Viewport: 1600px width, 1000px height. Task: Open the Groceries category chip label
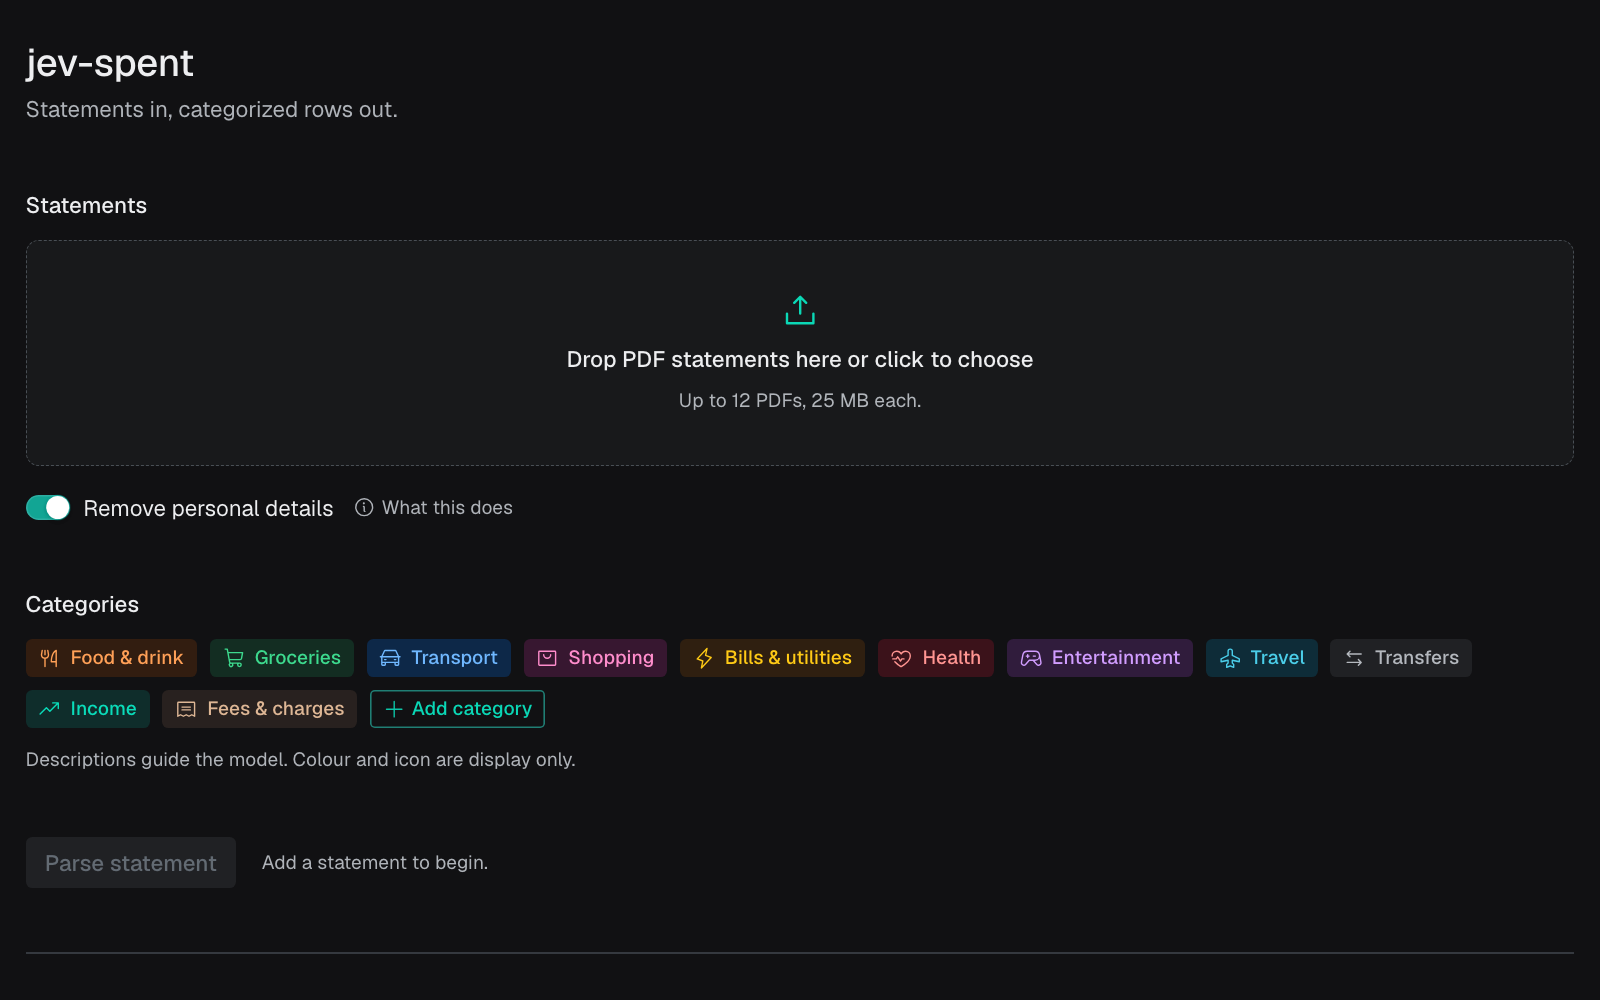[x=298, y=658]
